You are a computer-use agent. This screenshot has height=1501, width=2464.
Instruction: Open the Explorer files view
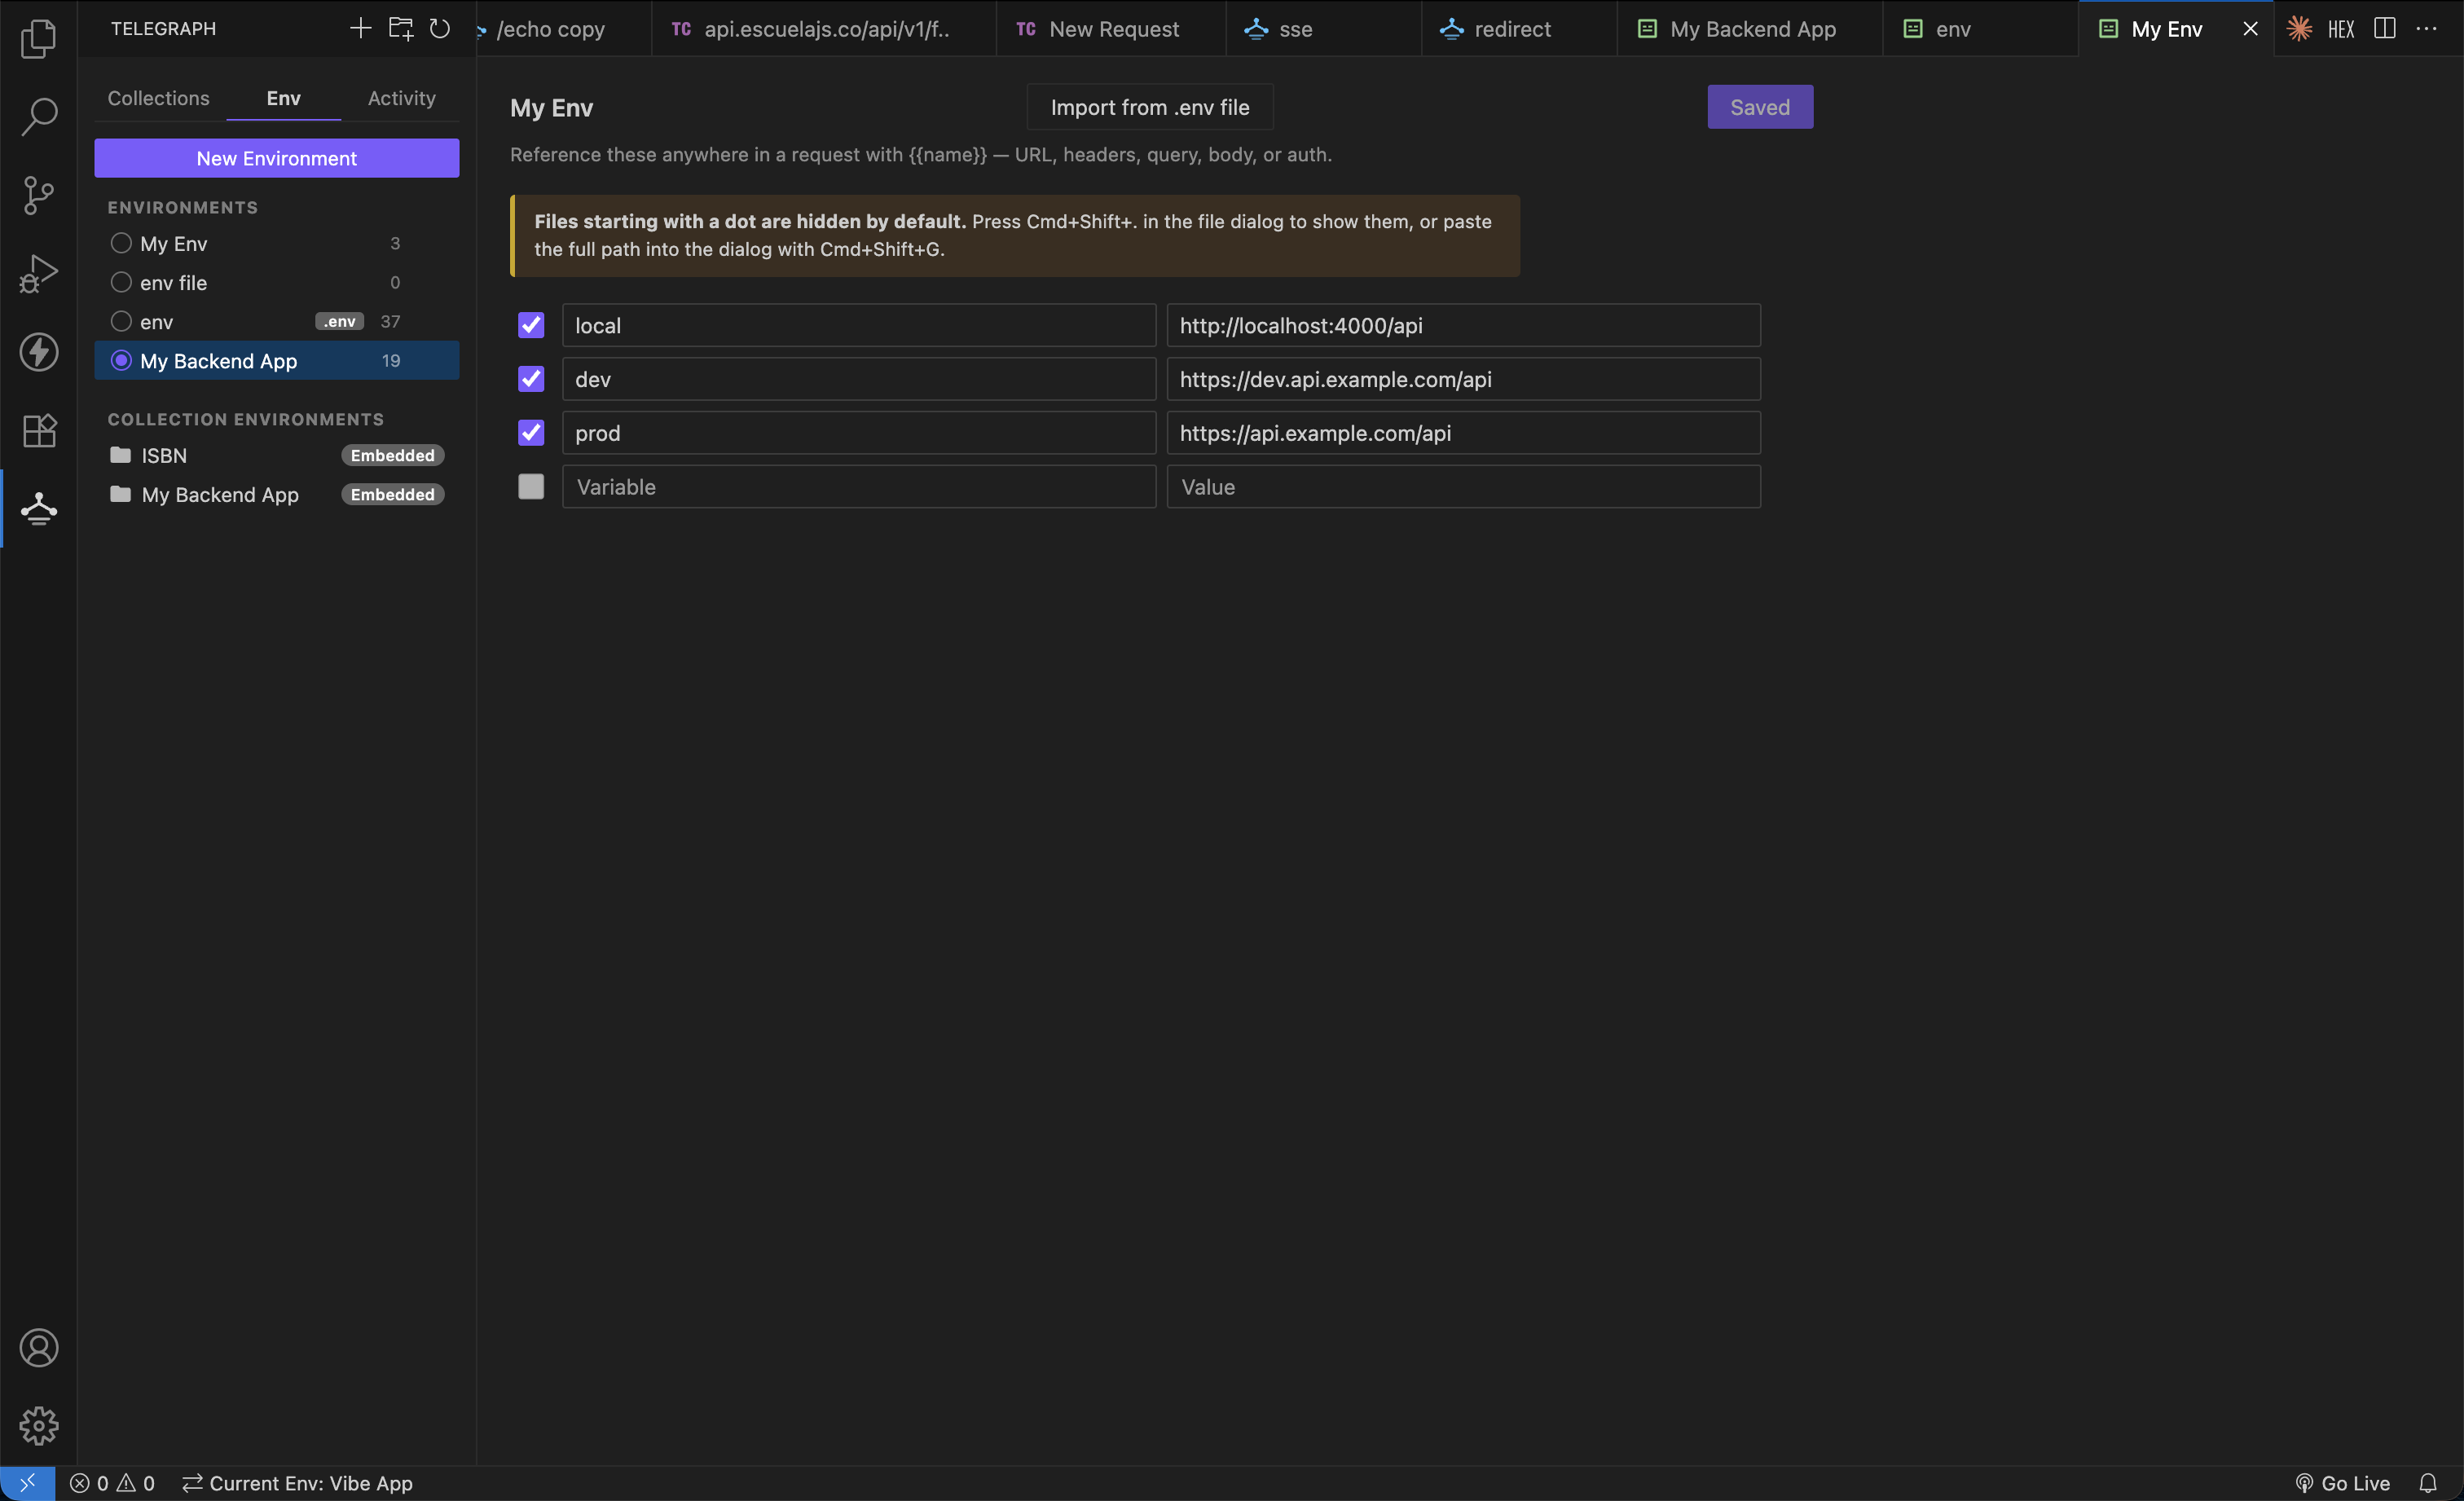(x=38, y=38)
